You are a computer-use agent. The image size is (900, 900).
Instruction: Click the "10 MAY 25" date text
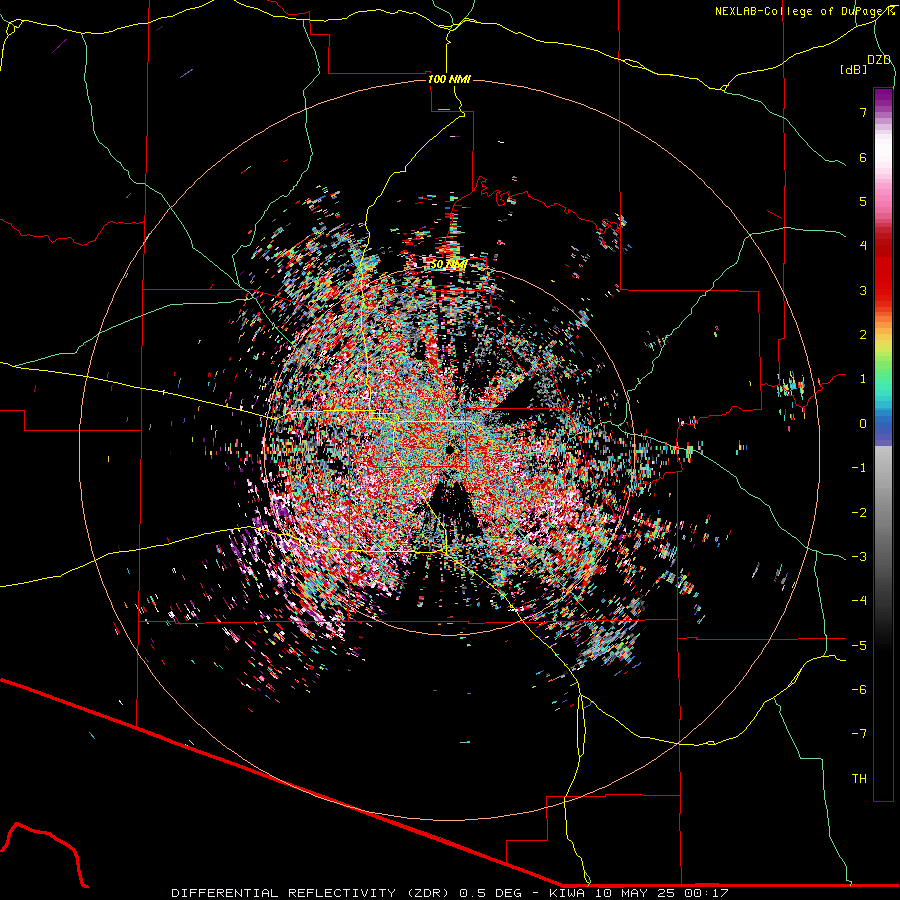(634, 893)
